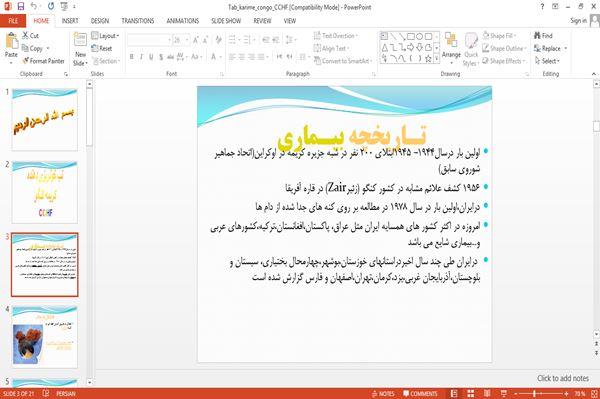Toggle COMMENTS pane in status bar
Screen dimensions: 600x399
pyautogui.click(x=420, y=394)
